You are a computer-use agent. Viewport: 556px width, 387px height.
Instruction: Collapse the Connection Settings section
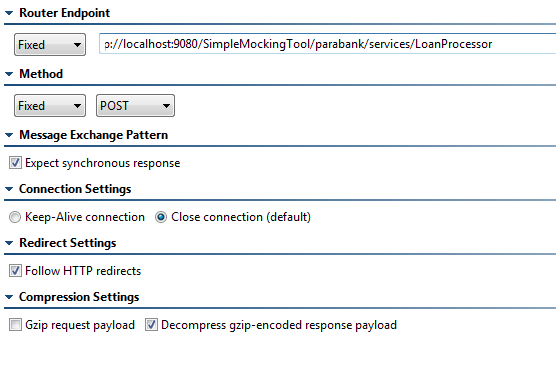9,189
